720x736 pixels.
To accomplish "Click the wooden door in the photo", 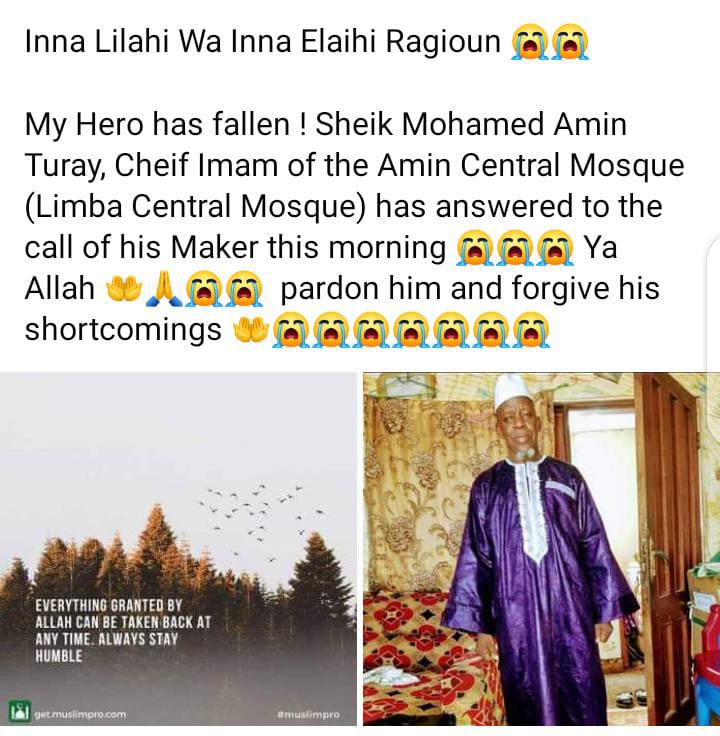I will coord(667,540).
